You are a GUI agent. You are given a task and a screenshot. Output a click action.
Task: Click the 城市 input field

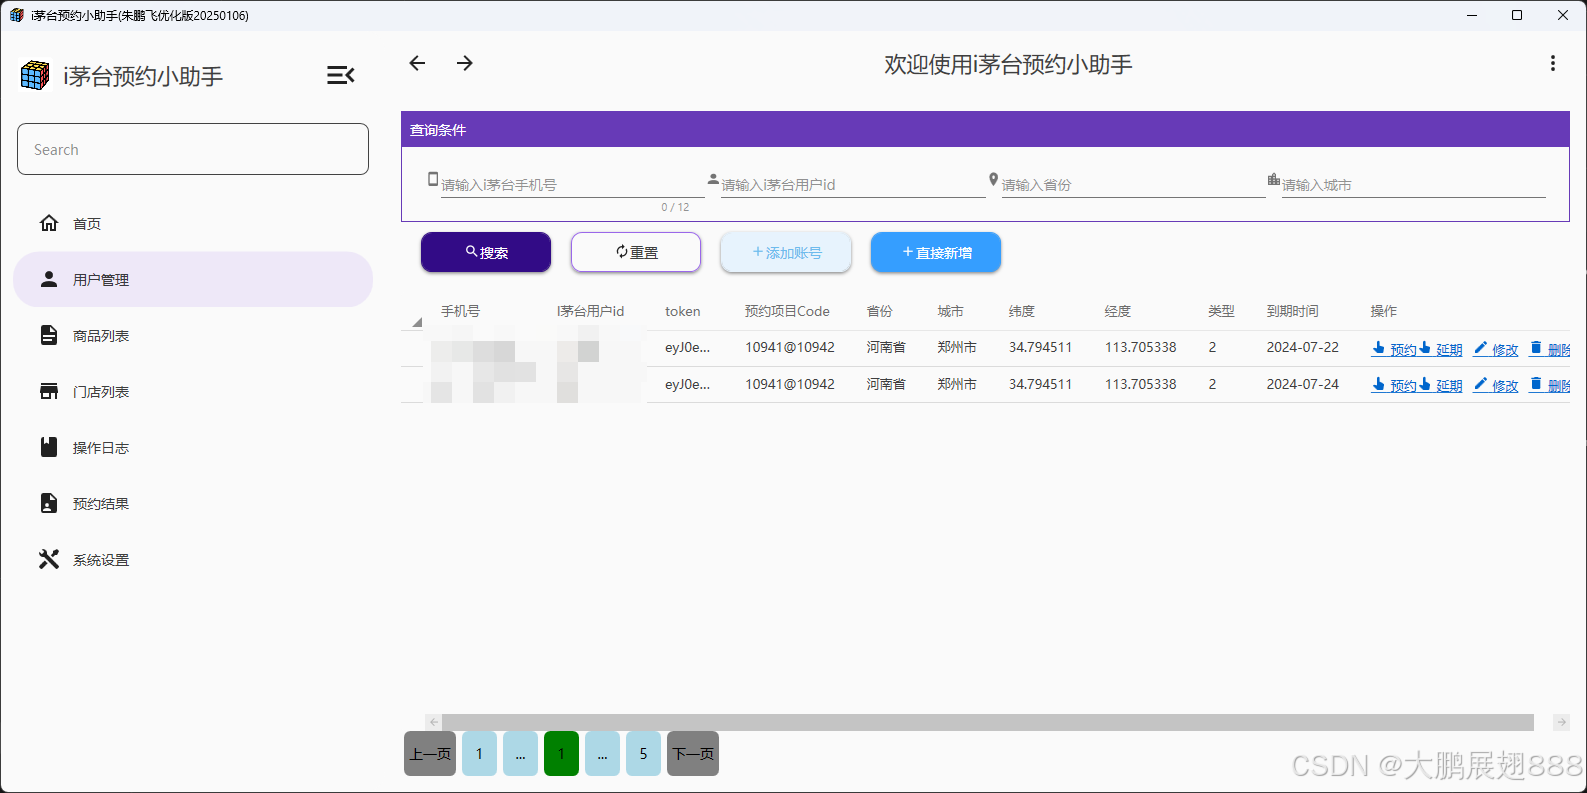(x=1413, y=184)
